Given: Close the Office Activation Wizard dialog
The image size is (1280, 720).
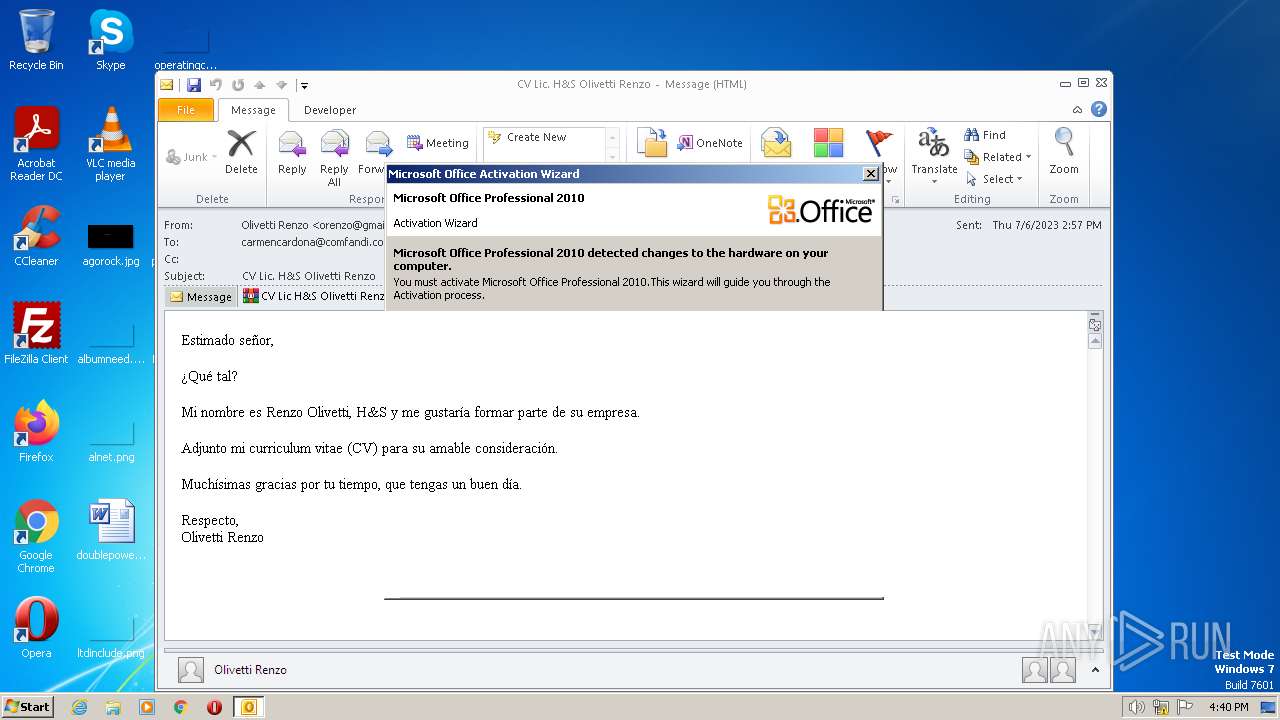Looking at the screenshot, I should tap(870, 174).
